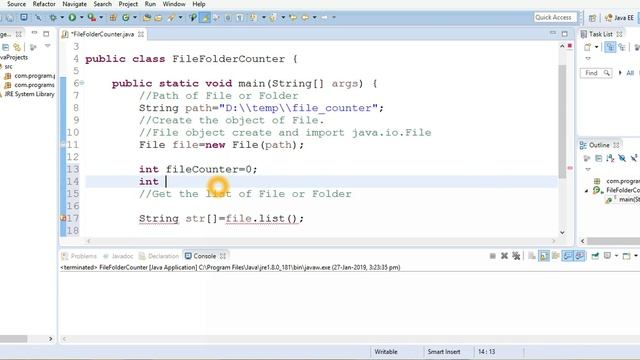
Task: Switch to the Java EE perspective
Action: coord(620,18)
